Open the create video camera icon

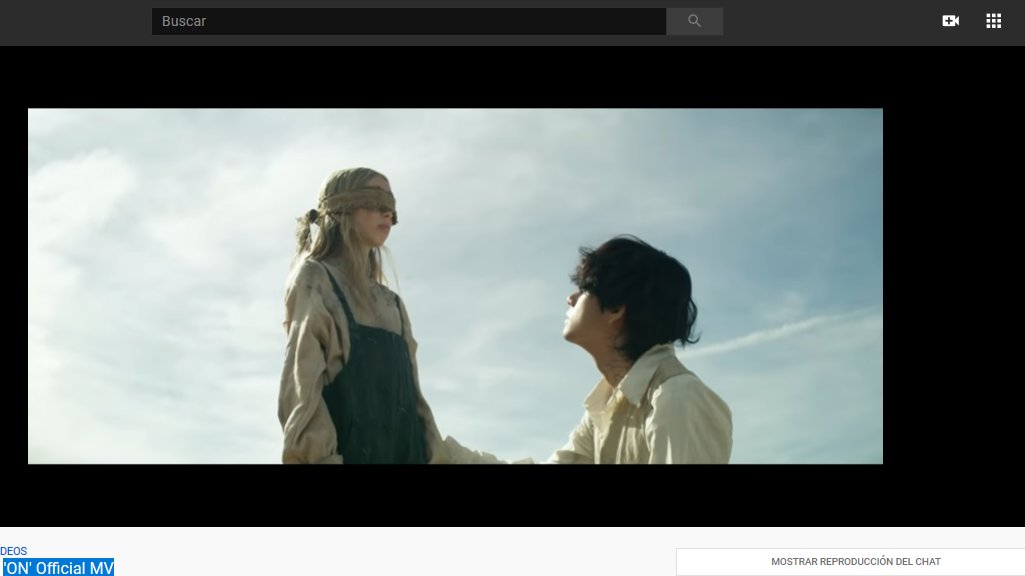point(950,21)
